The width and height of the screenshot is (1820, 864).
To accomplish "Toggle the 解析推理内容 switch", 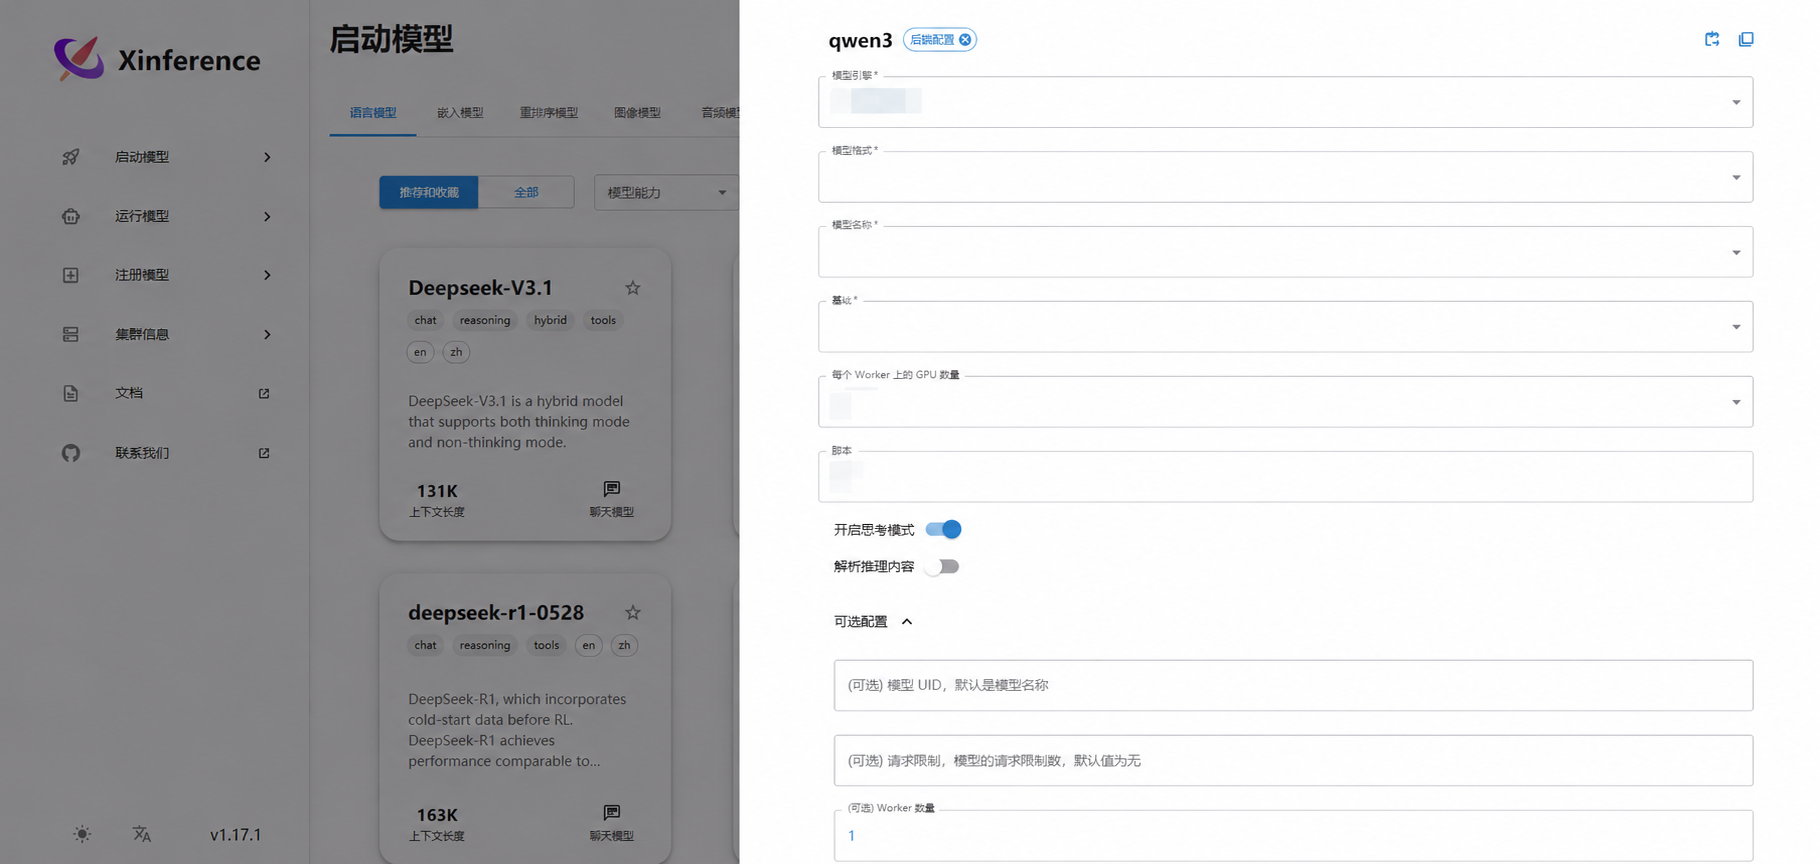I will coord(943,566).
